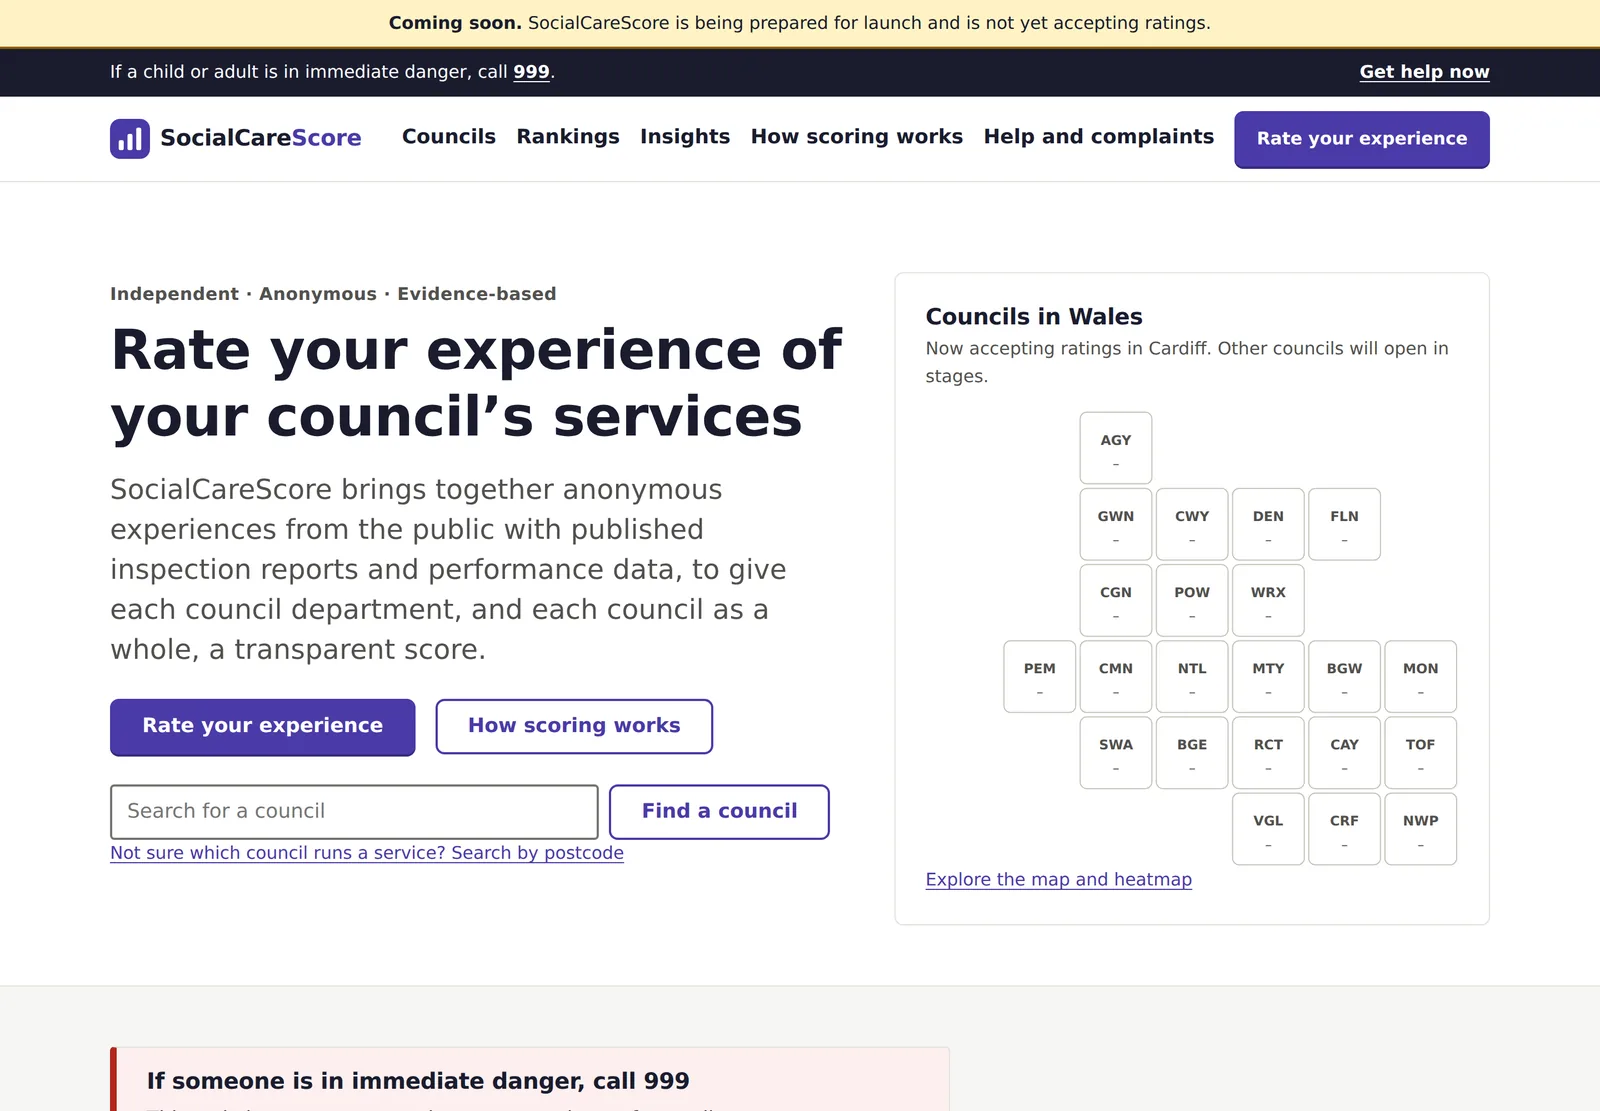Choose the BGW council tile
The height and width of the screenshot is (1111, 1600).
(1344, 677)
